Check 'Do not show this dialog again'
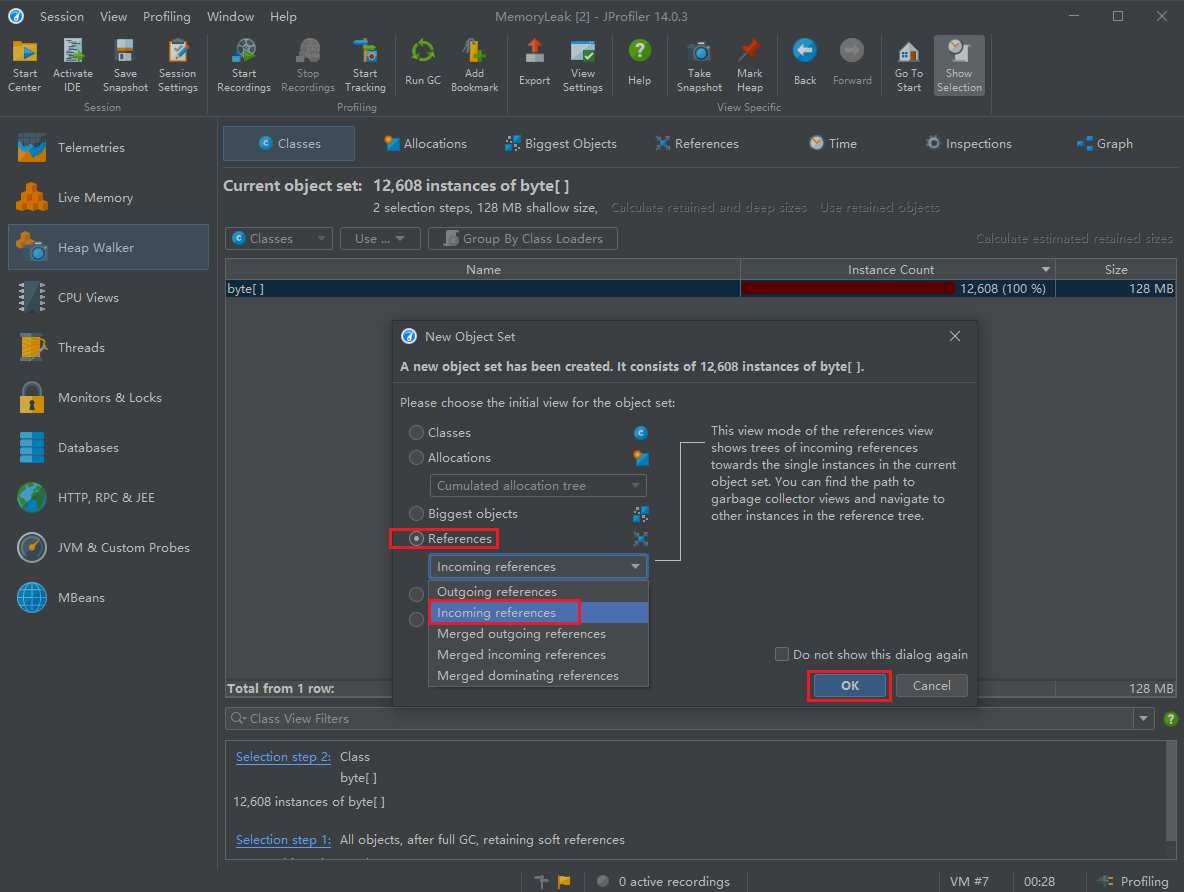Screen dimensions: 1184x892 782,654
